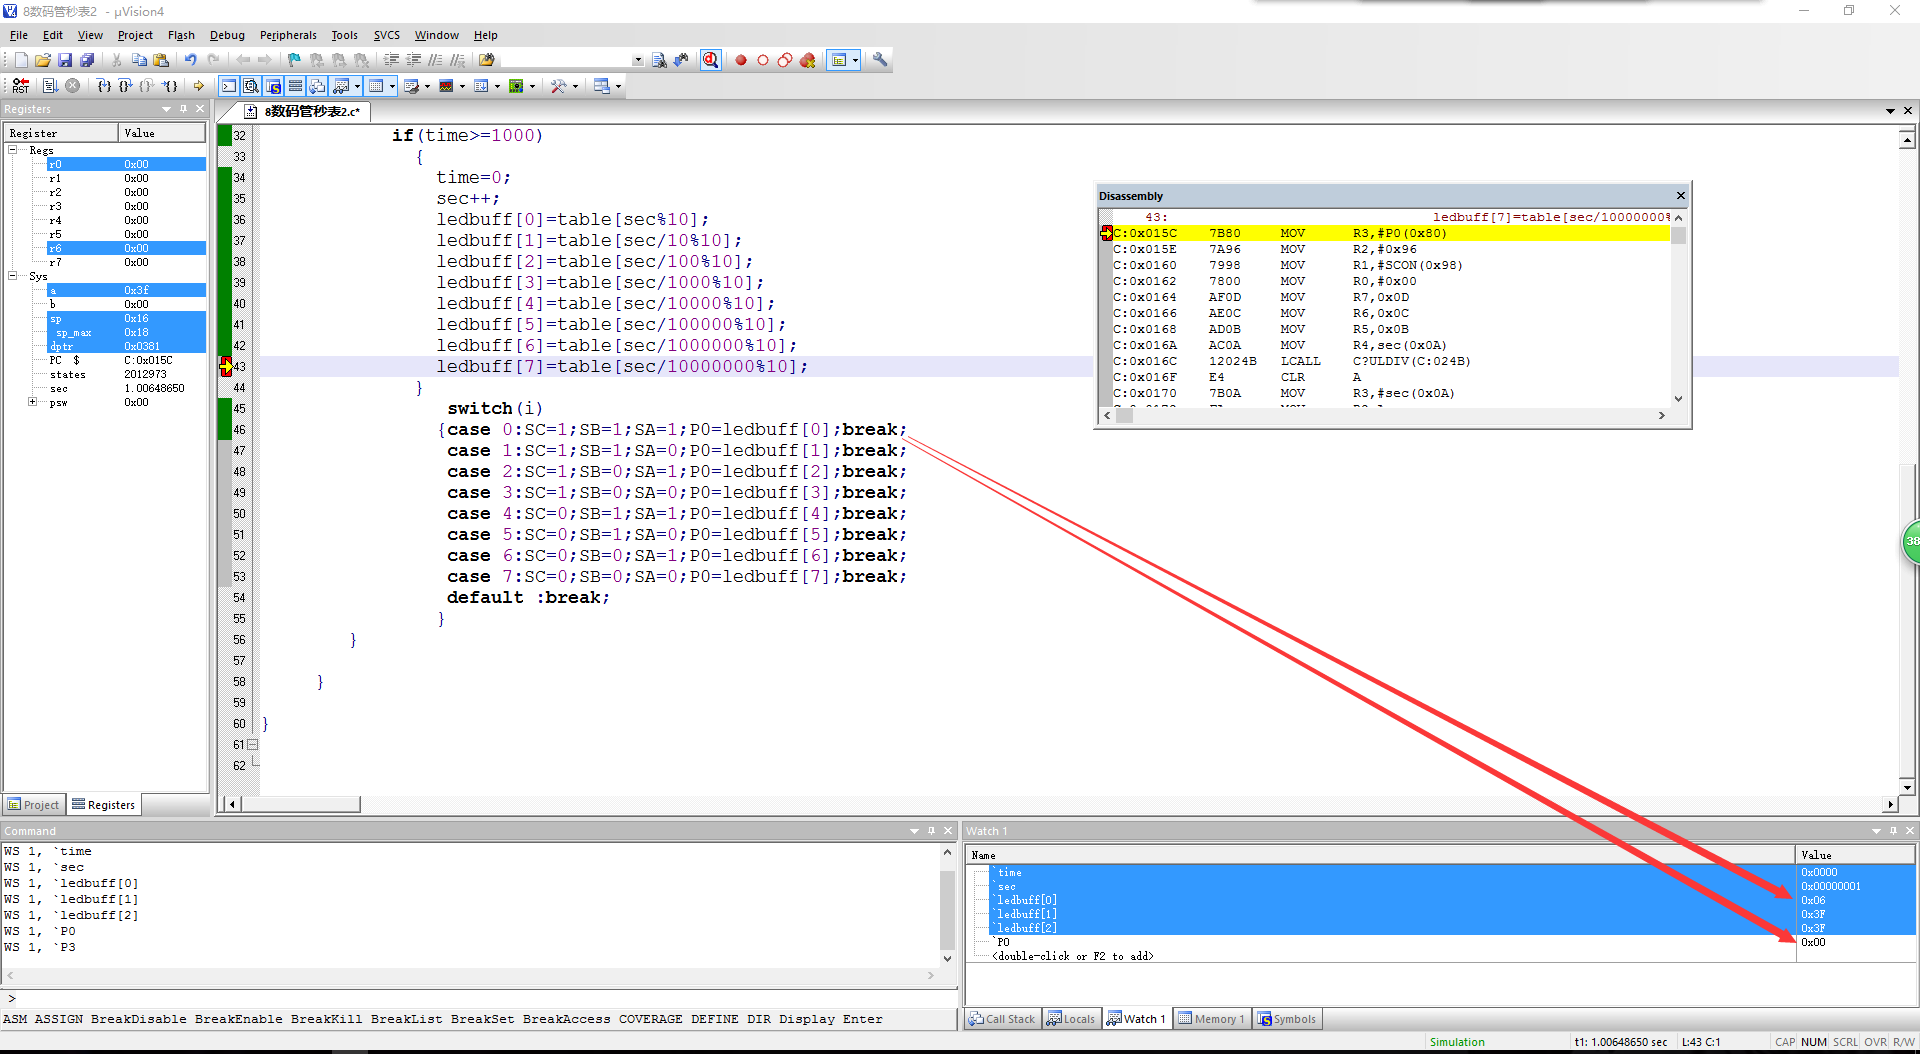Toggle the Symbols Window view button

273,86
